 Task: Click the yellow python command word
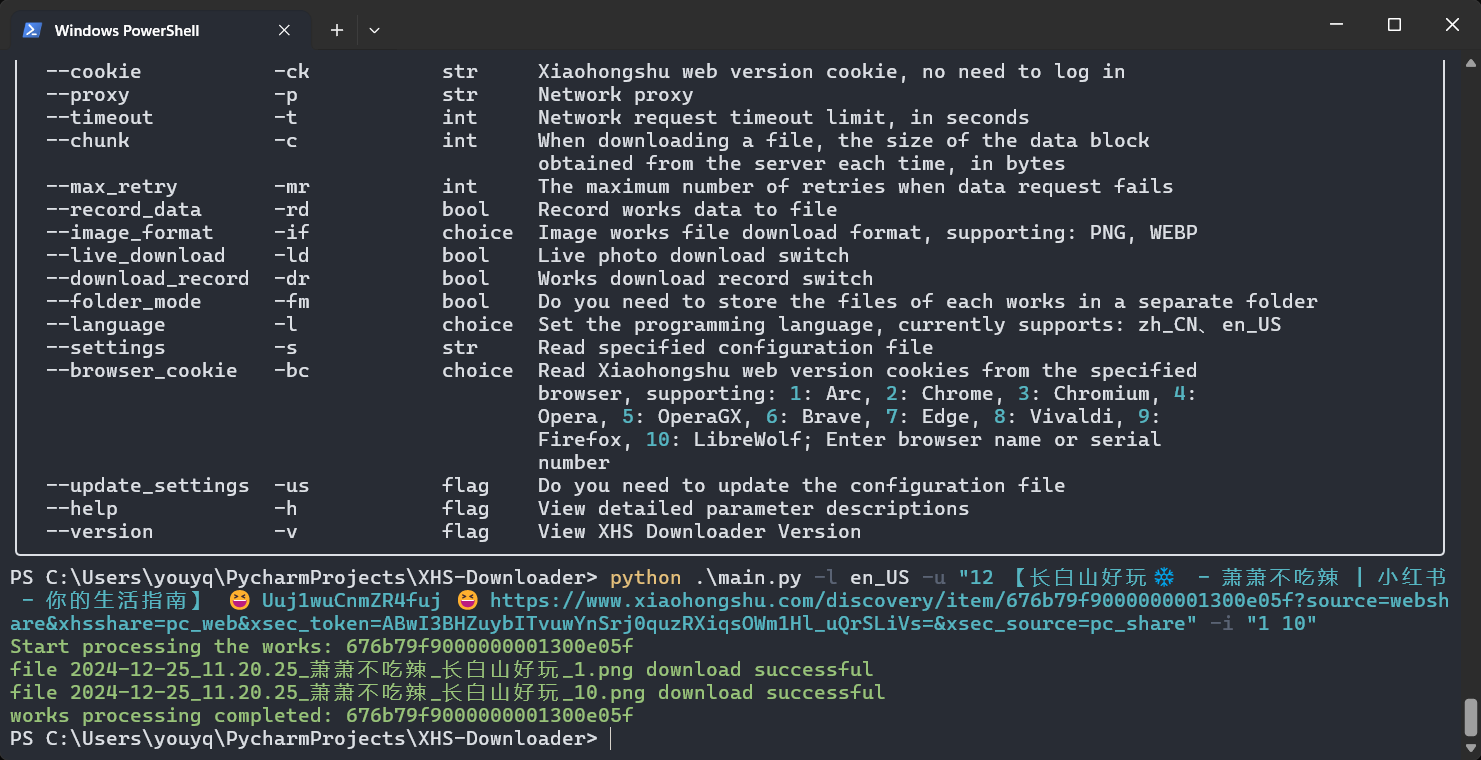tap(645, 578)
